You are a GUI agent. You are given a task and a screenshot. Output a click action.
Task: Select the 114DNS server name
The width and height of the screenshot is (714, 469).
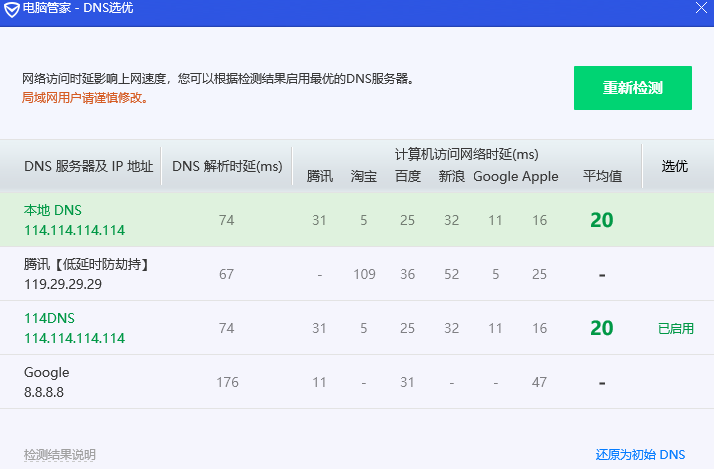click(49, 318)
